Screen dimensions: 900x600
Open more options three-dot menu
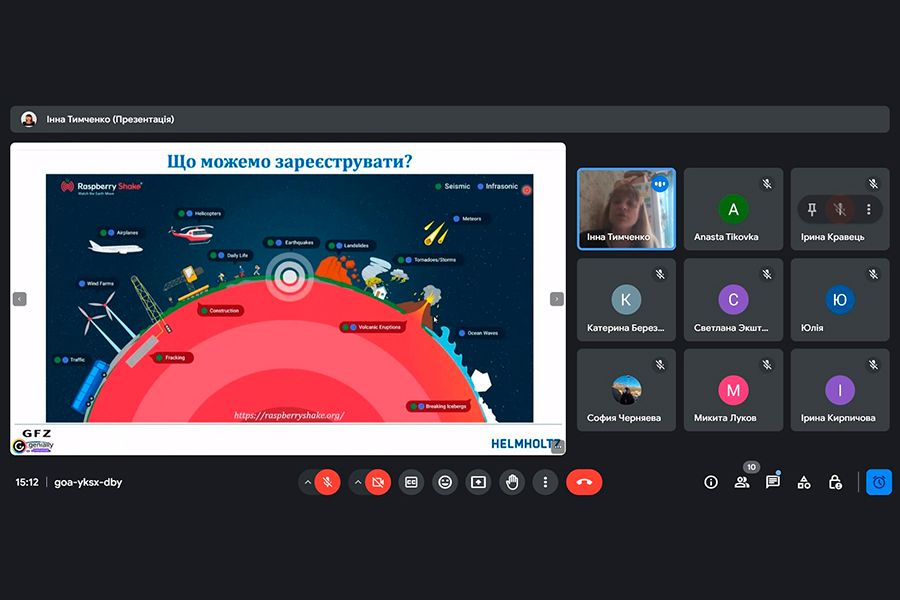545,482
